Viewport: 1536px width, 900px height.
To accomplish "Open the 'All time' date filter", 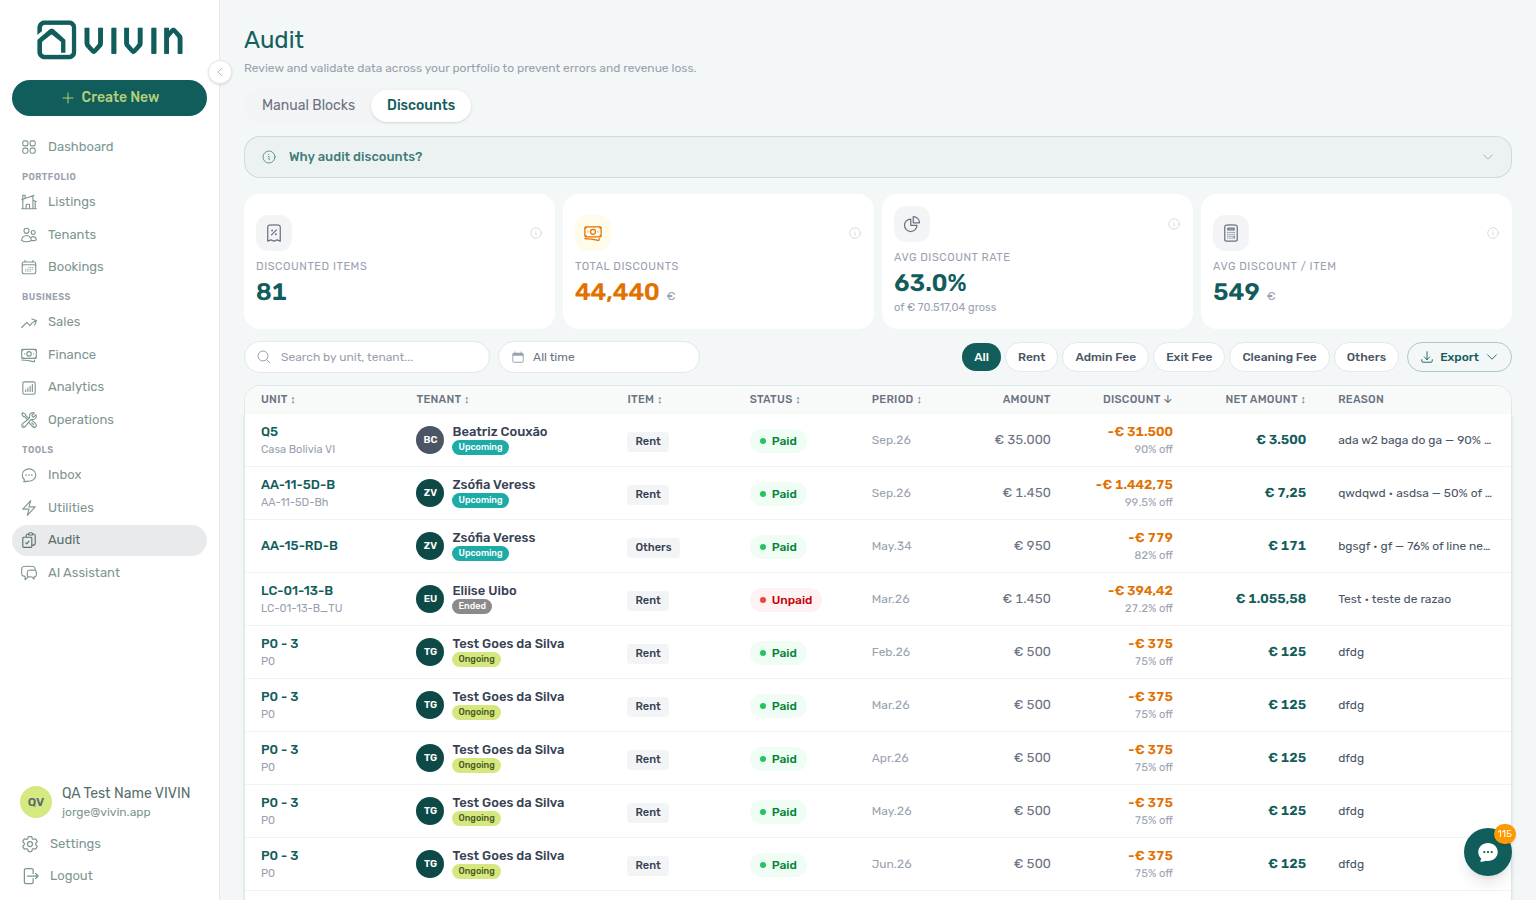I will tap(599, 357).
